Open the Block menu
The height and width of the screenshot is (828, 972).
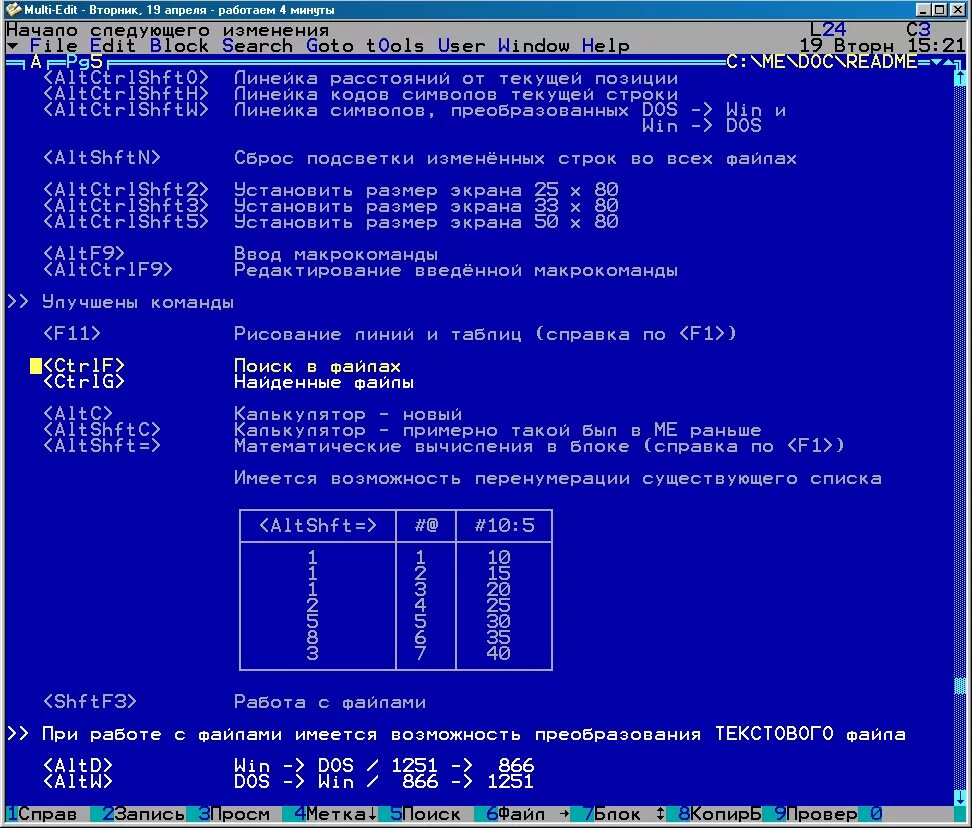(179, 46)
